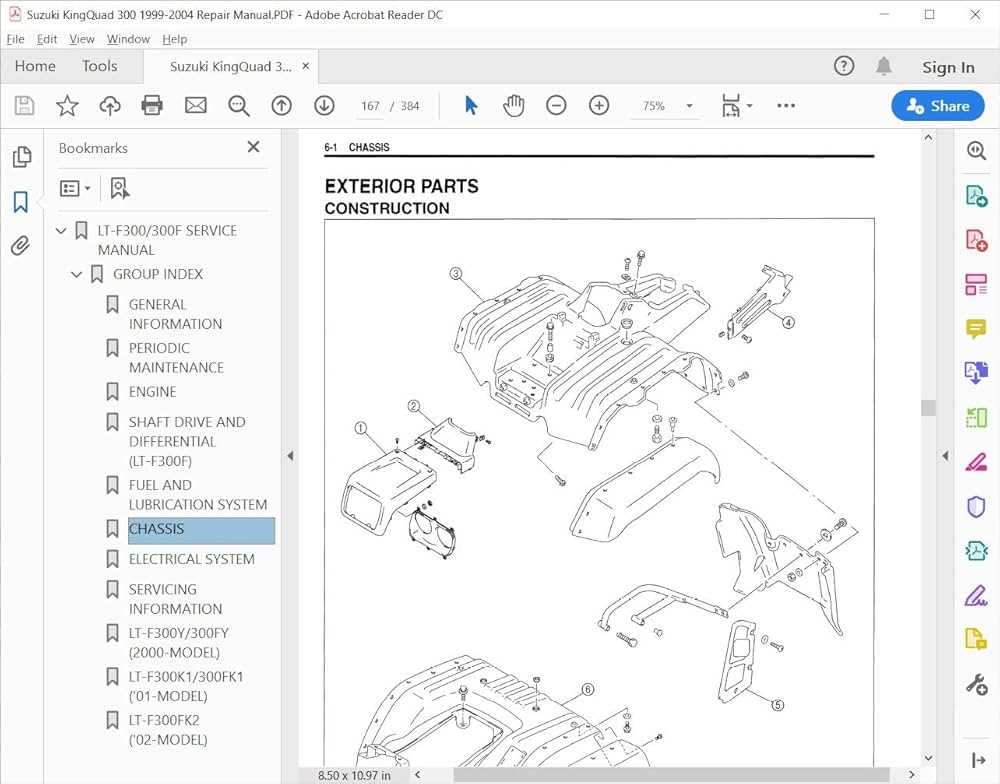Screen dimensions: 1000x784
Task: Close the Suzuki KingQuad document tab
Action: click(305, 66)
